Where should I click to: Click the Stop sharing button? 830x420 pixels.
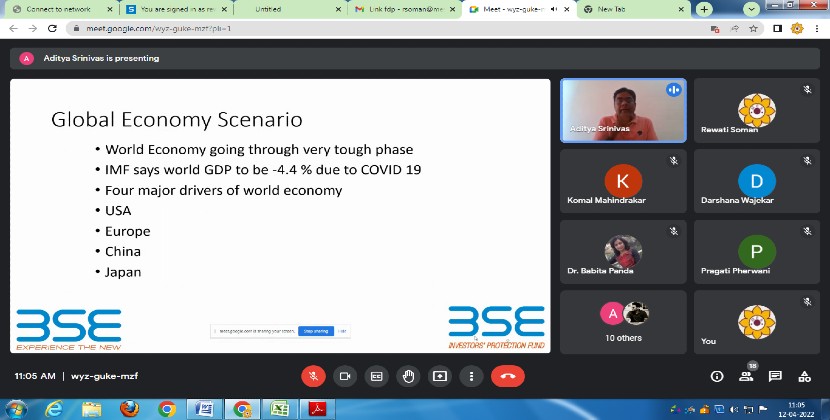315,330
